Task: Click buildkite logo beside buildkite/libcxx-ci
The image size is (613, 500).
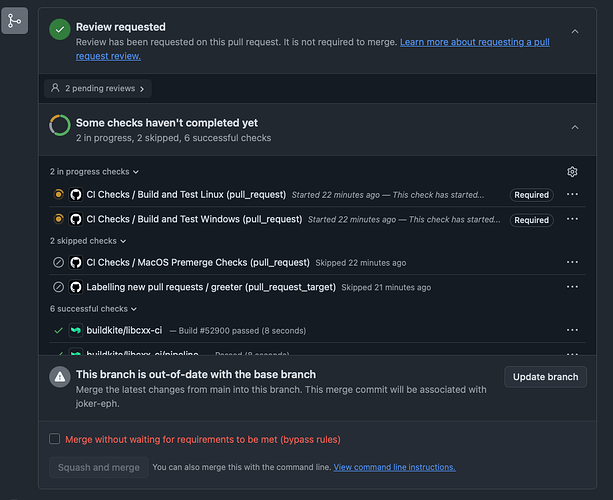Action: 75,330
